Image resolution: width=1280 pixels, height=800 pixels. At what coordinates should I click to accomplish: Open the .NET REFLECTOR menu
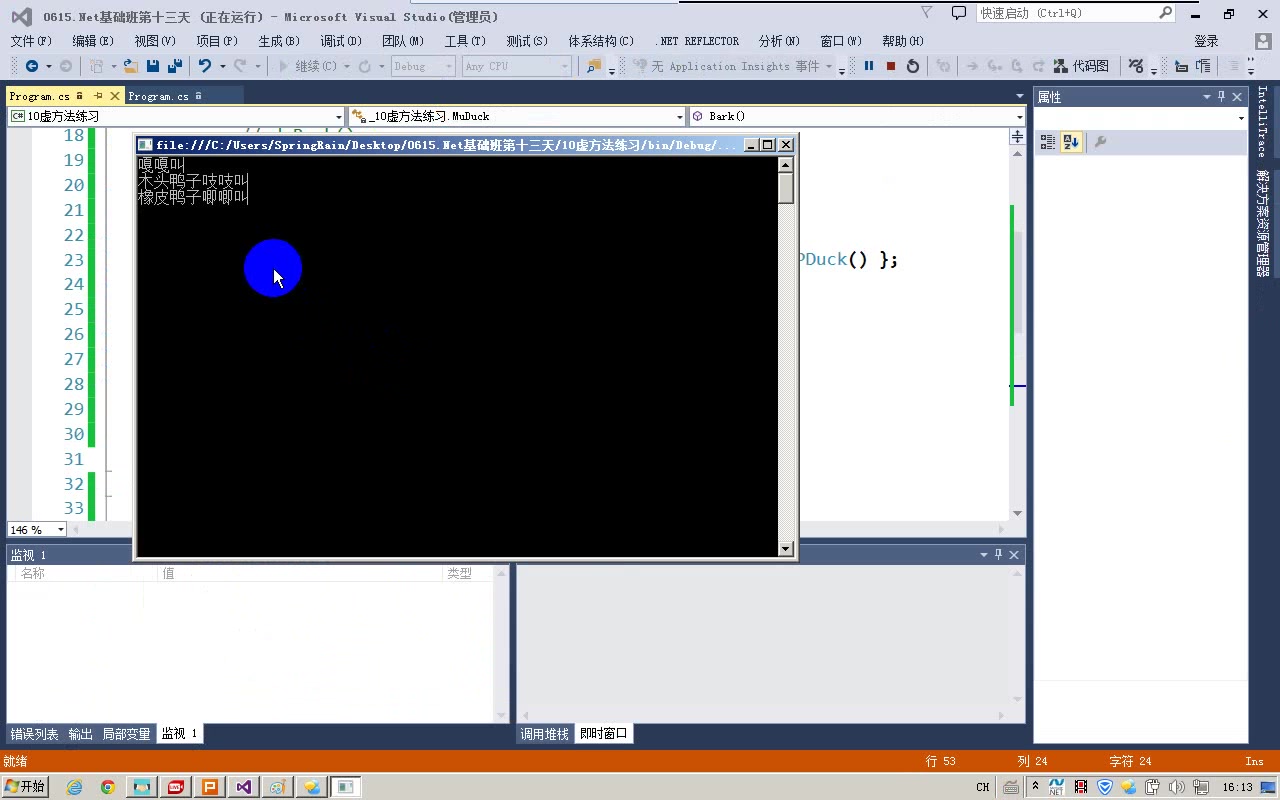(x=697, y=41)
